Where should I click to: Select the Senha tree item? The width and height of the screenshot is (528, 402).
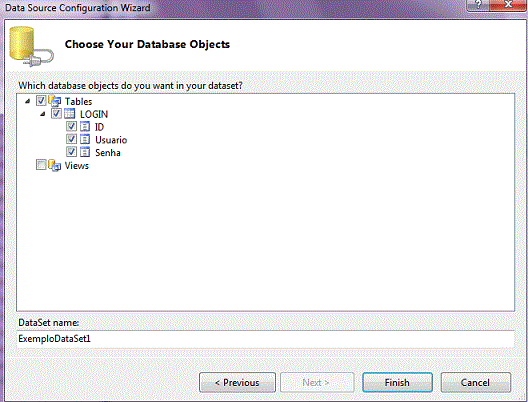[x=108, y=153]
